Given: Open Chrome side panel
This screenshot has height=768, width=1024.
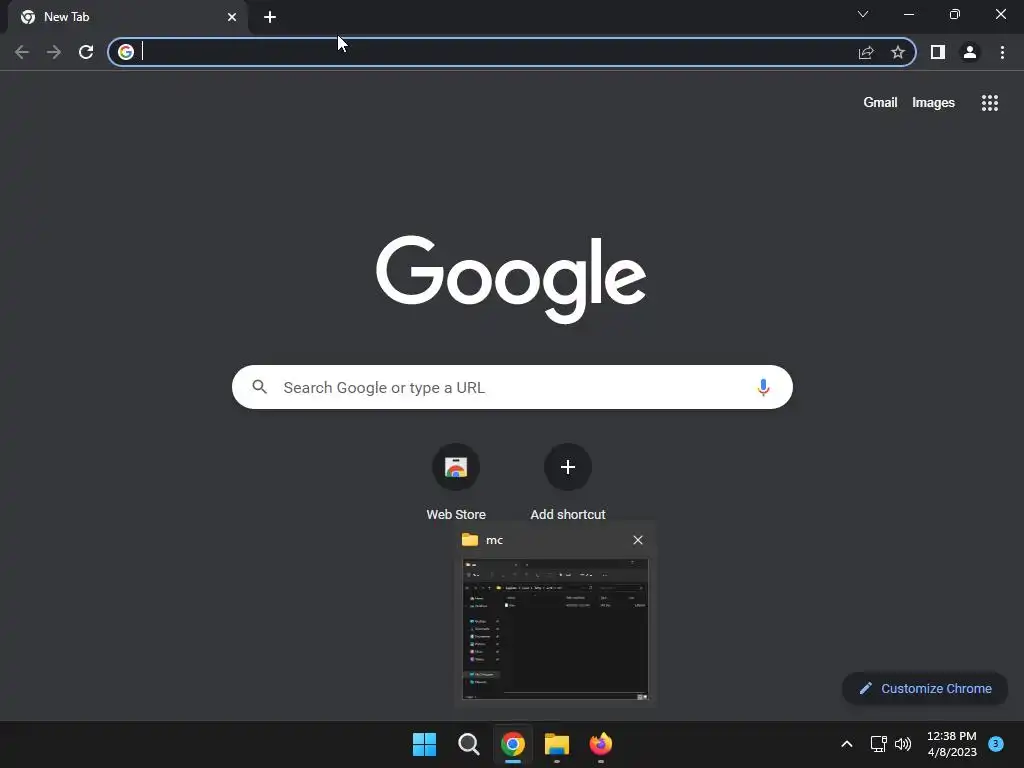Looking at the screenshot, I should click(x=938, y=52).
